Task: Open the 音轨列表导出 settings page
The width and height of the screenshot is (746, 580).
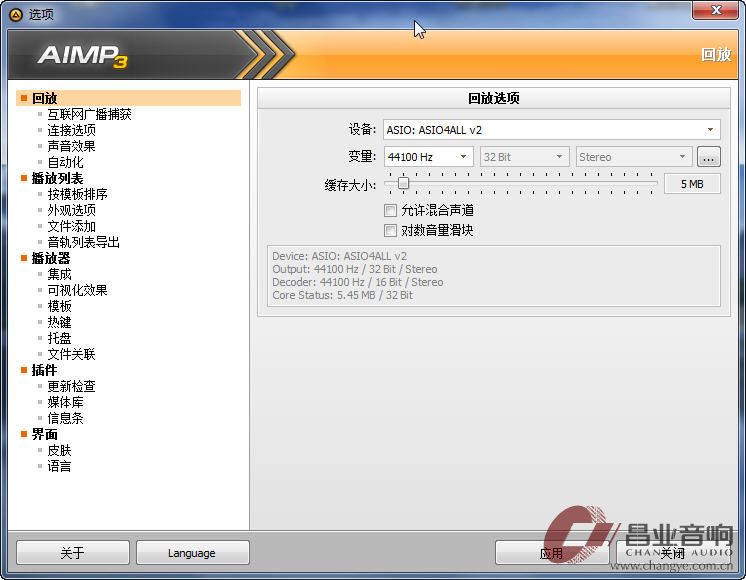Action: coord(83,242)
